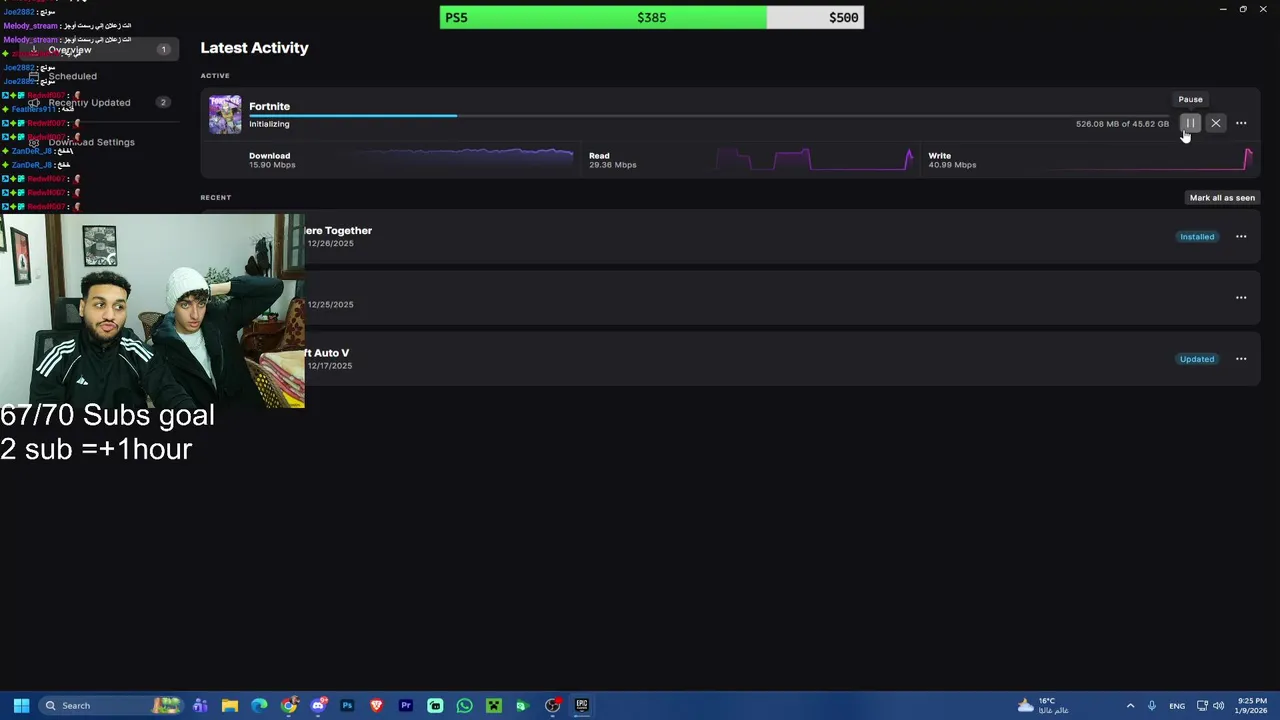Click the Fortnite title text
This screenshot has height=720, width=1280.
pyautogui.click(x=269, y=106)
